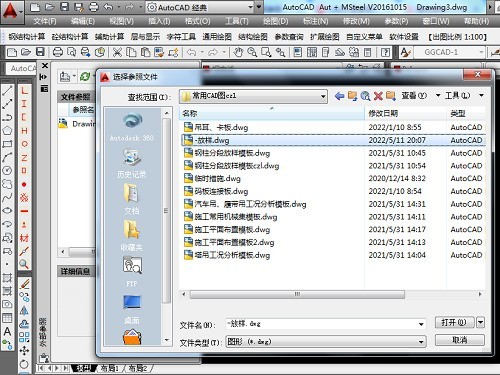This screenshot has width=500, height=375.
Task: Sort files by 名称 column header
Action: 272,113
